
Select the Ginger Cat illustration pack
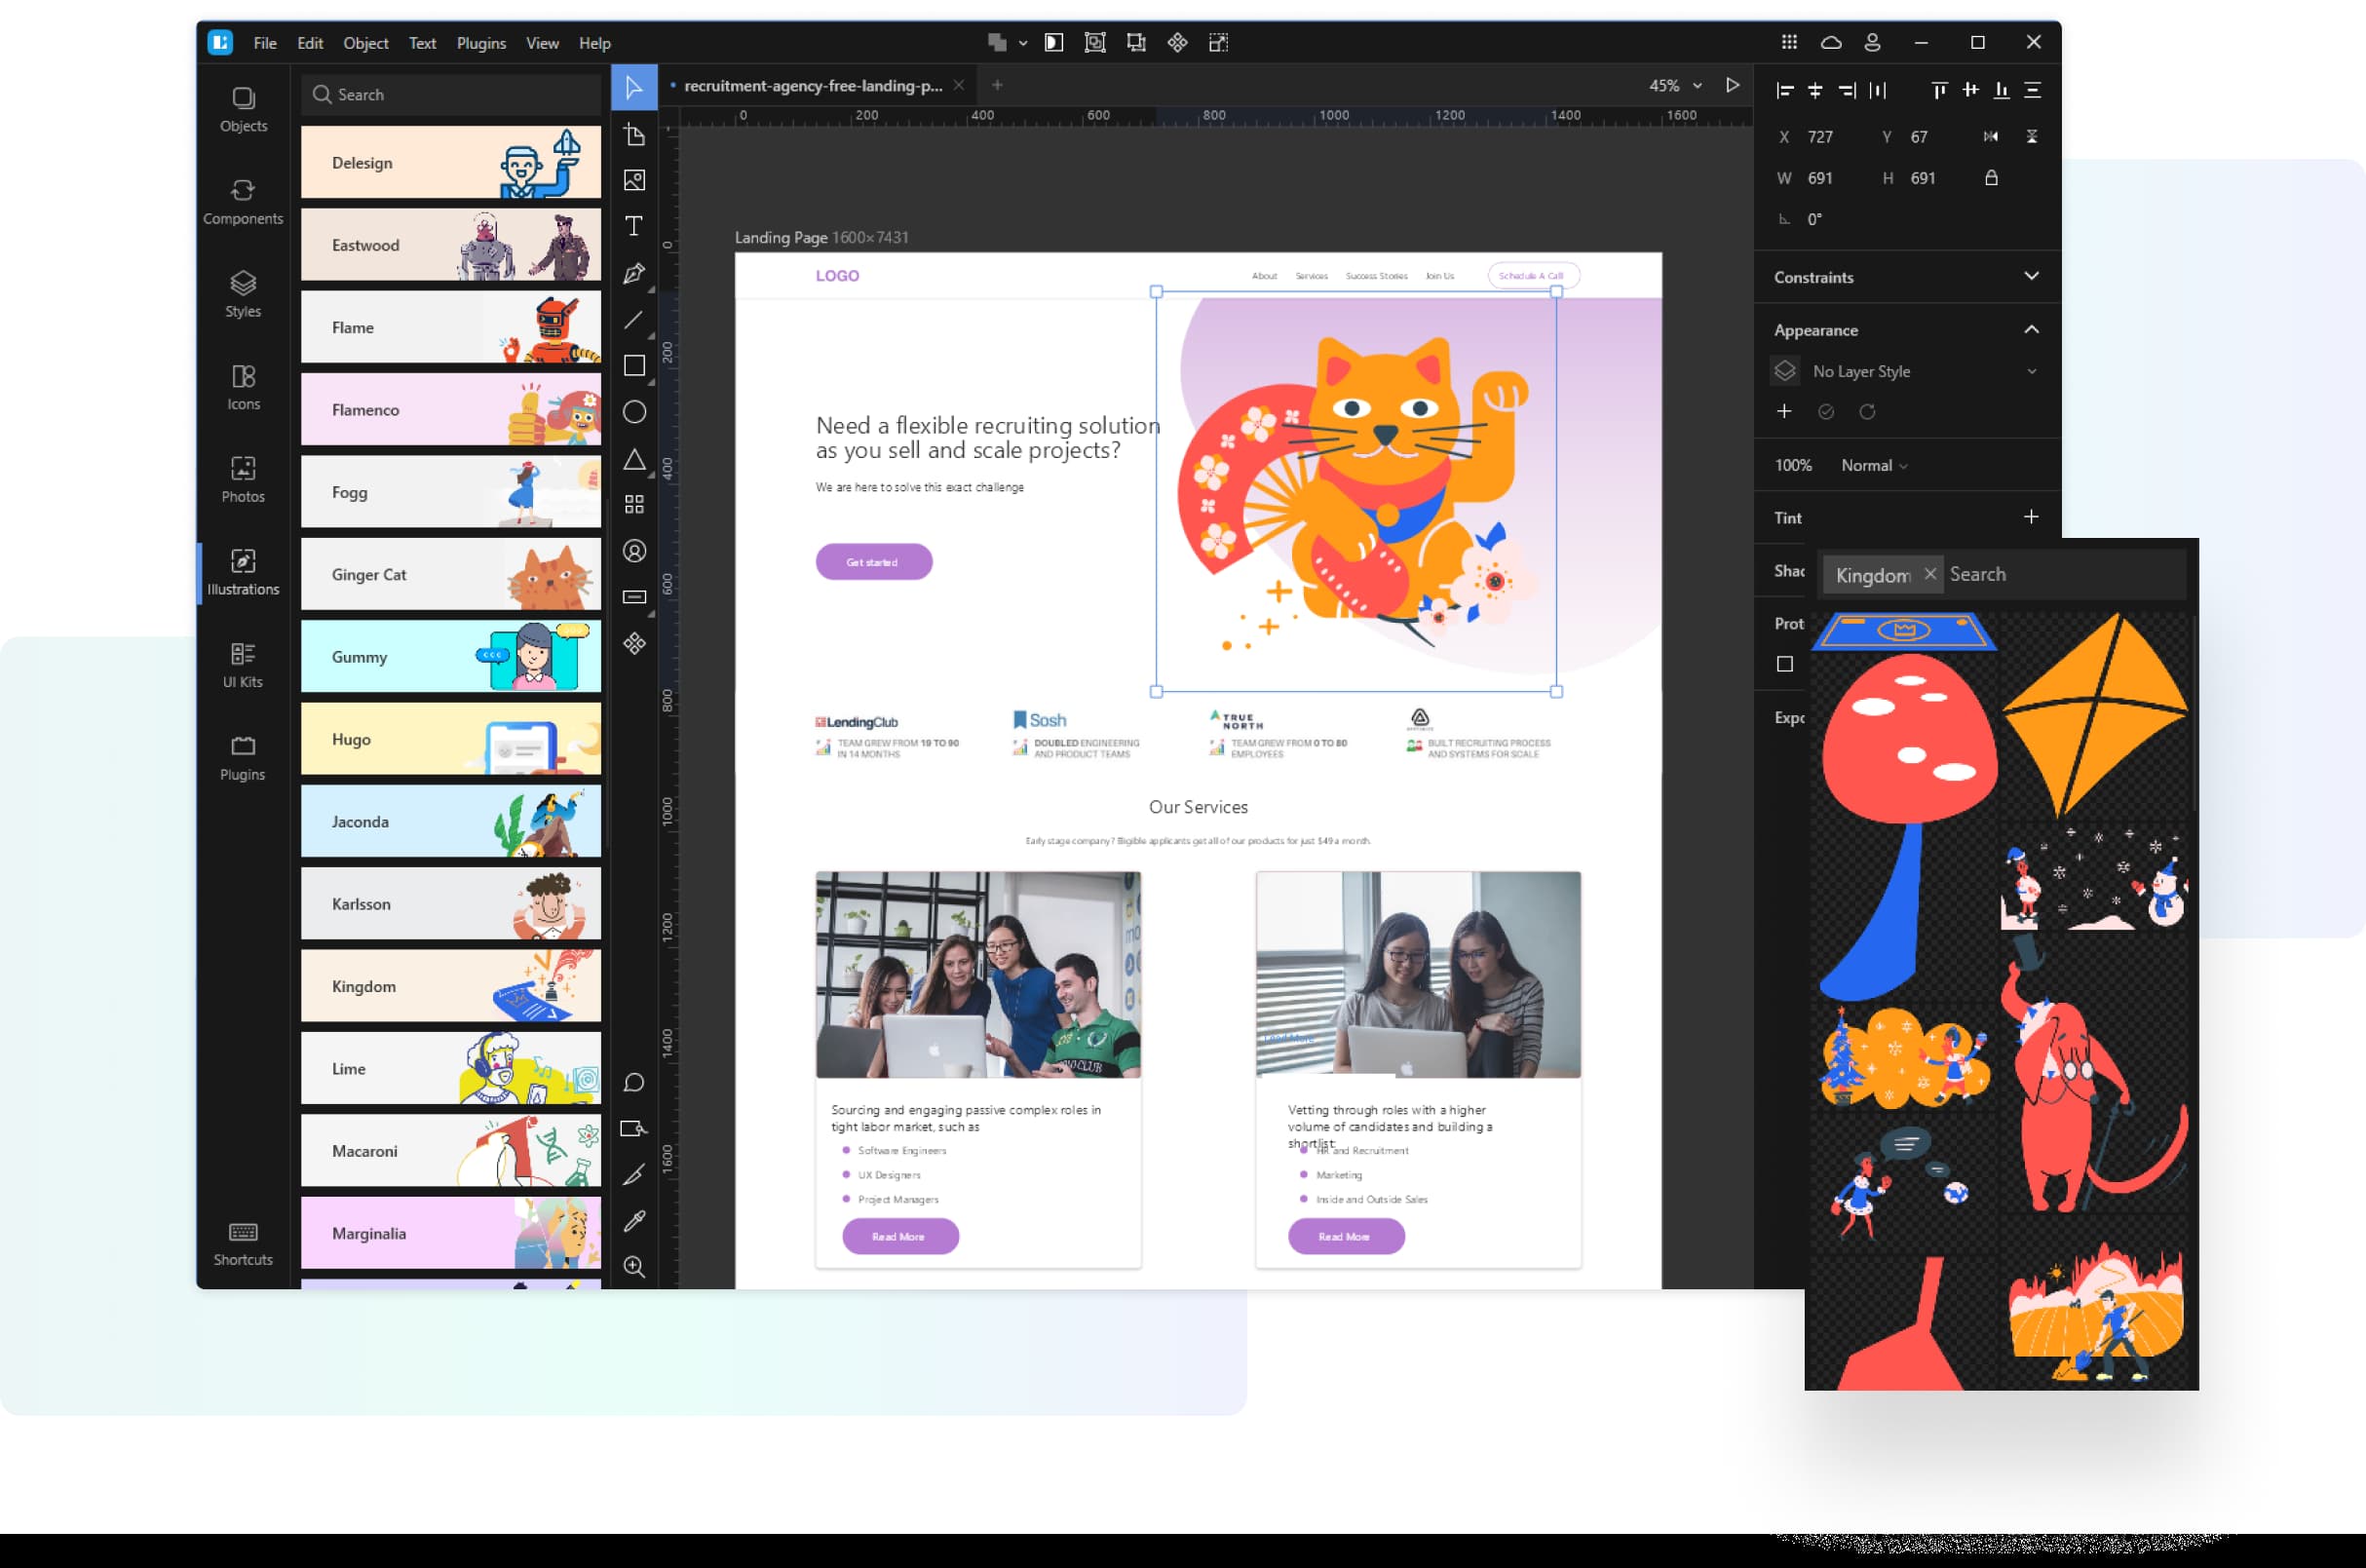coord(451,575)
